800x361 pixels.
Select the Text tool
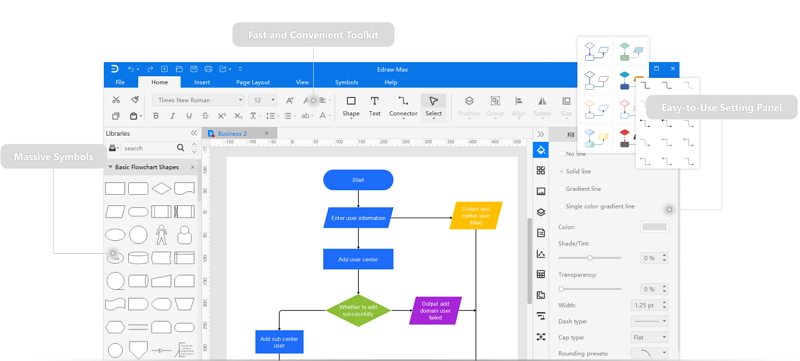(374, 106)
